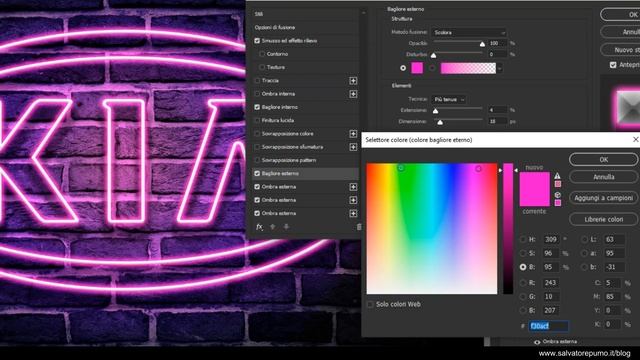Enable the Sovrapposizione pattern checkbox
640x360 pixels.
tap(257, 160)
